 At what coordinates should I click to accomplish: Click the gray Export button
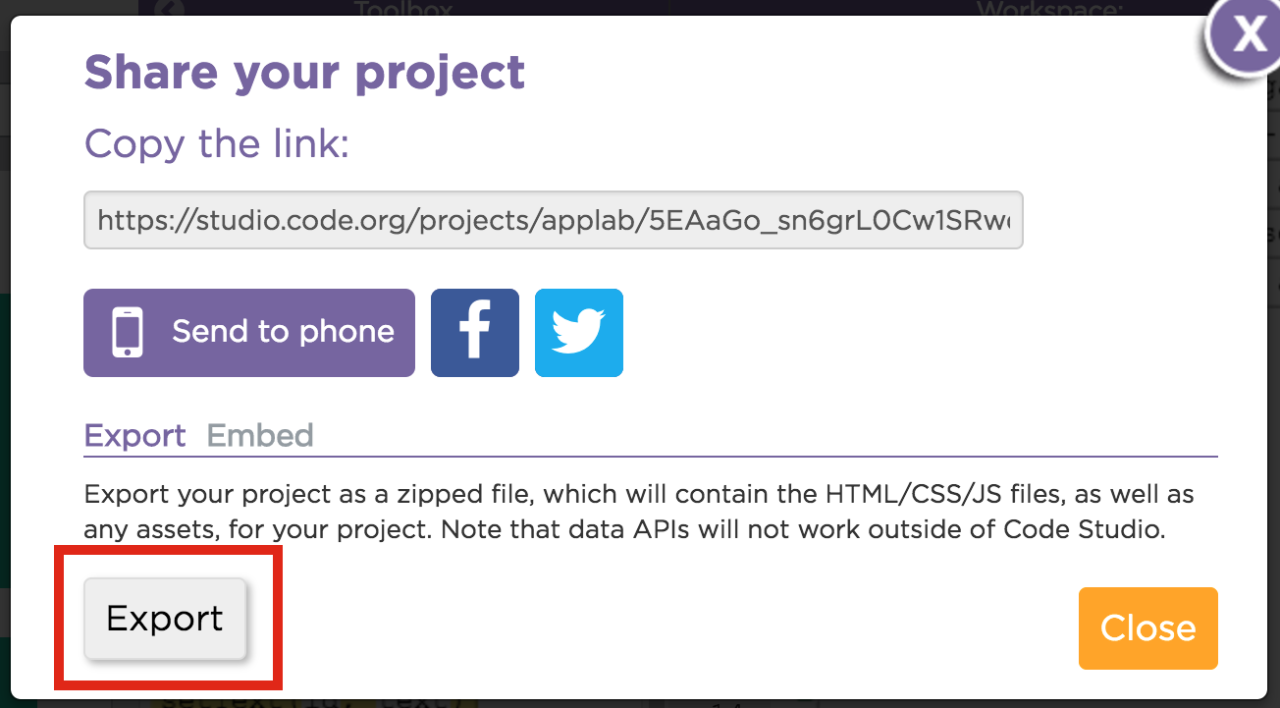(x=165, y=619)
